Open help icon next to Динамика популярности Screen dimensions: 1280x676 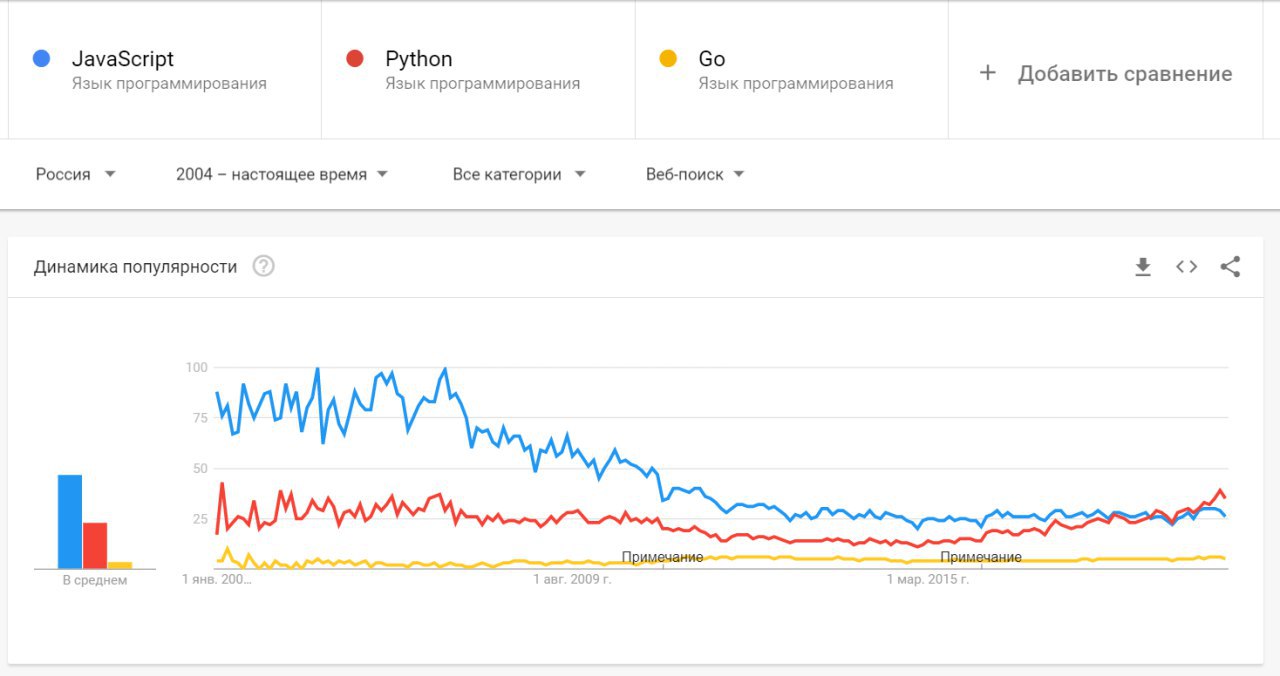coord(263,267)
